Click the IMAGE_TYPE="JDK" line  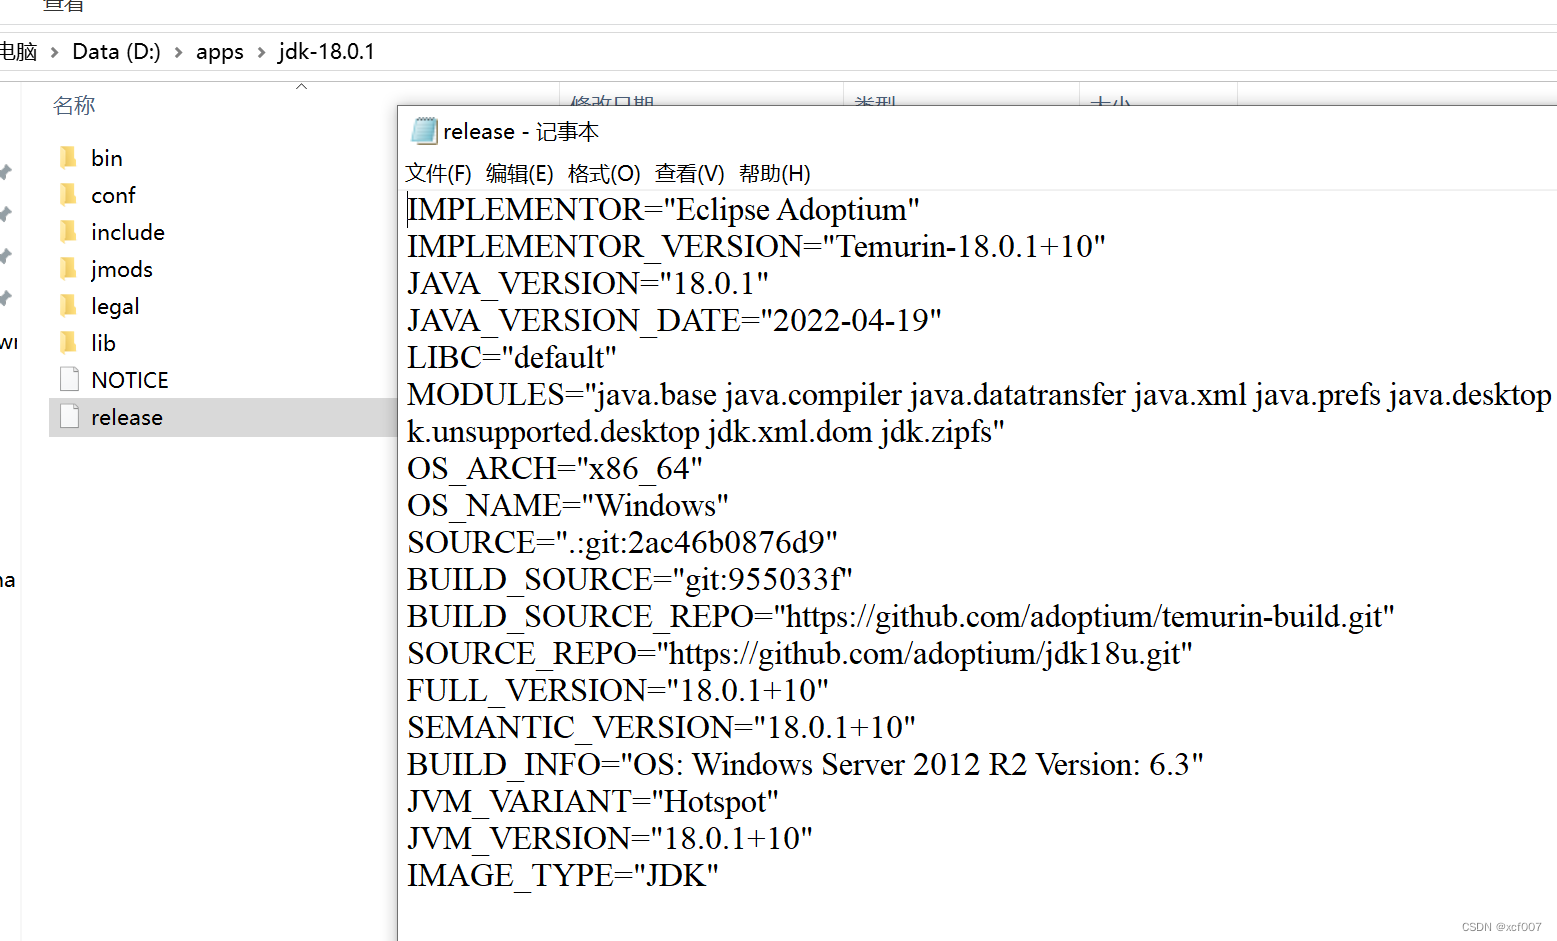point(563,876)
